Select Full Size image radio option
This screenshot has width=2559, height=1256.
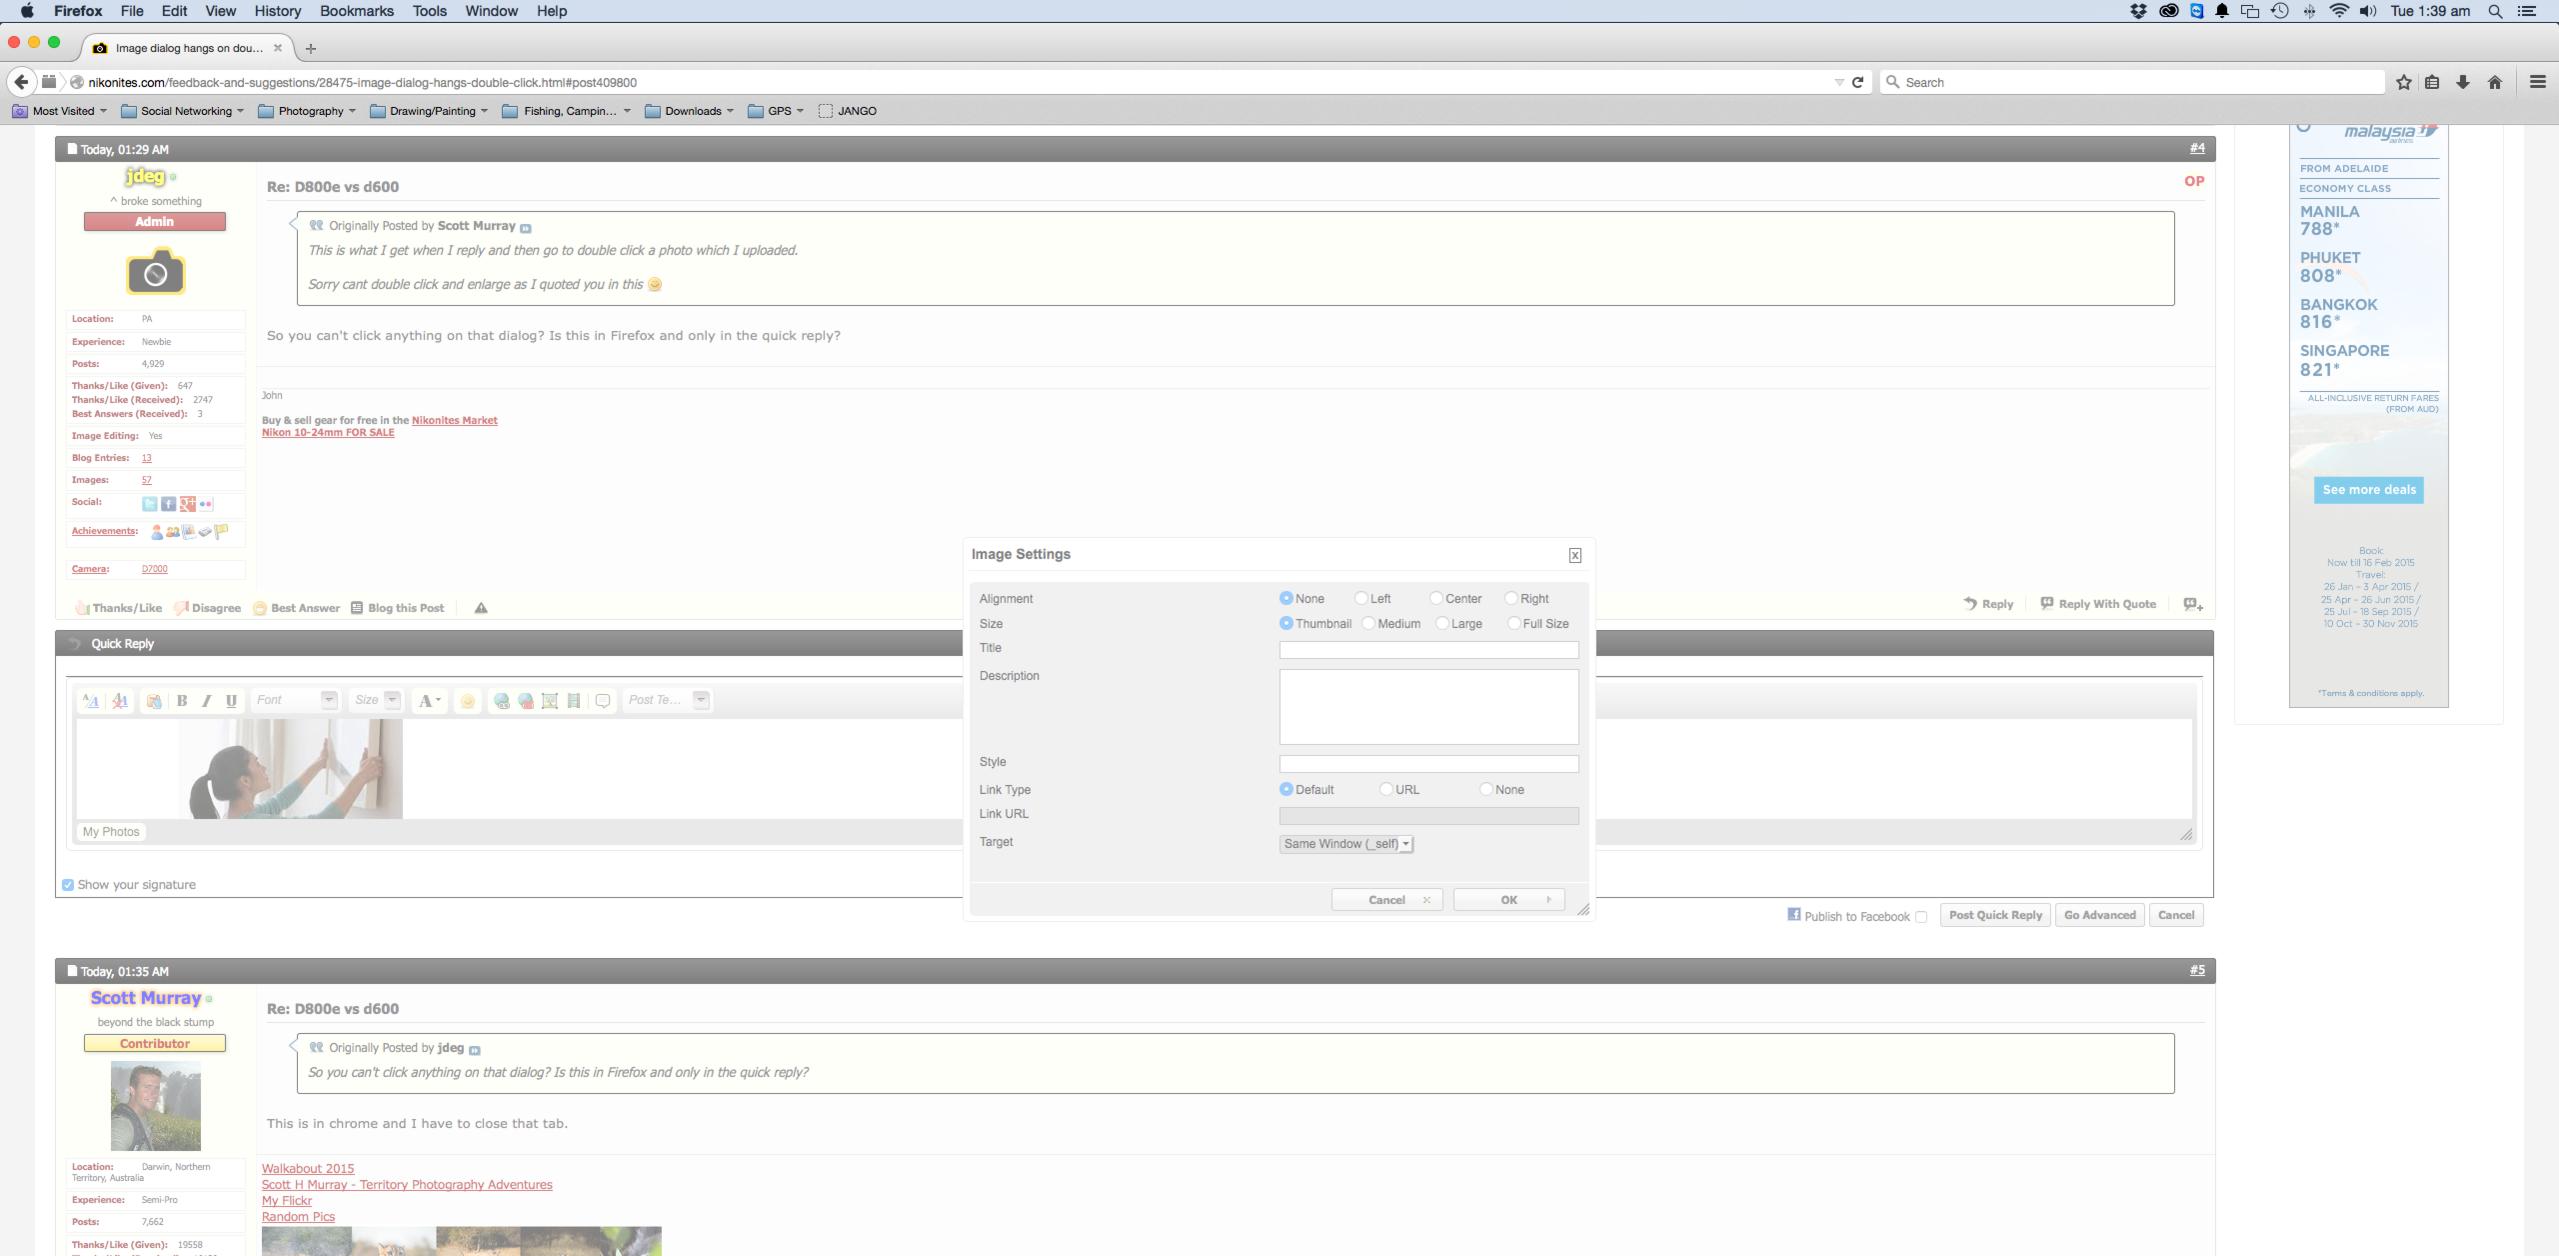click(1514, 623)
